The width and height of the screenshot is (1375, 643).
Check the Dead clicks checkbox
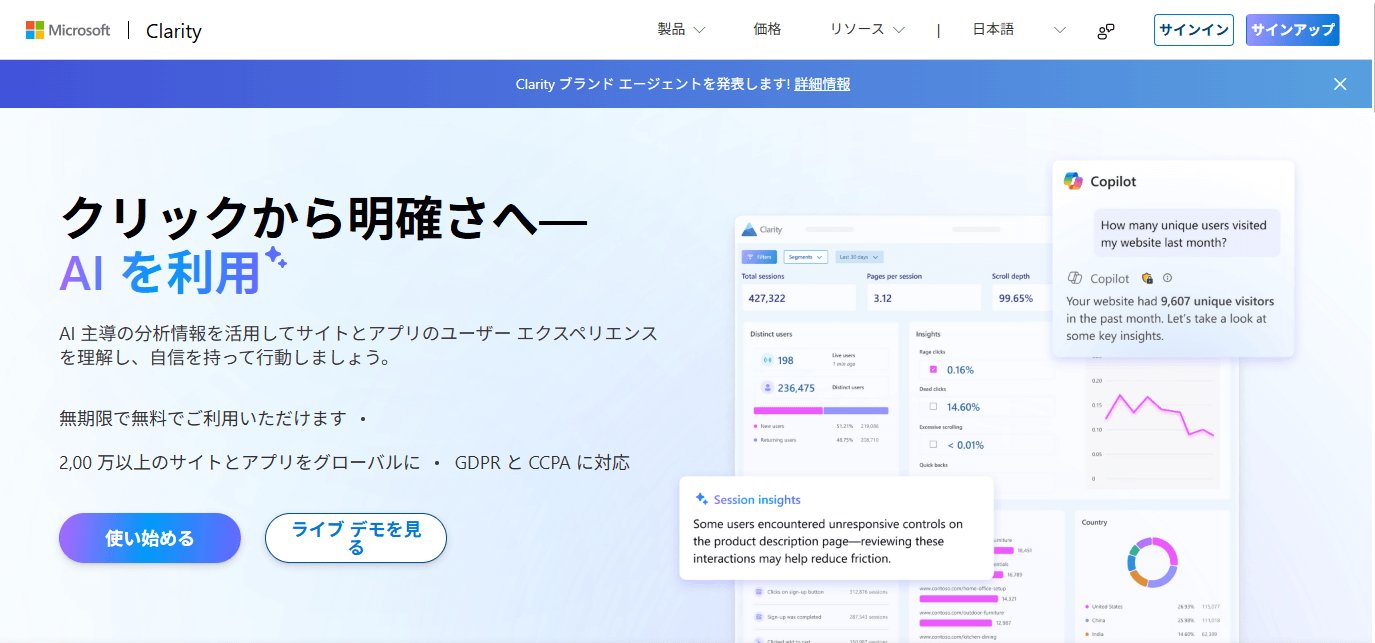tap(934, 407)
